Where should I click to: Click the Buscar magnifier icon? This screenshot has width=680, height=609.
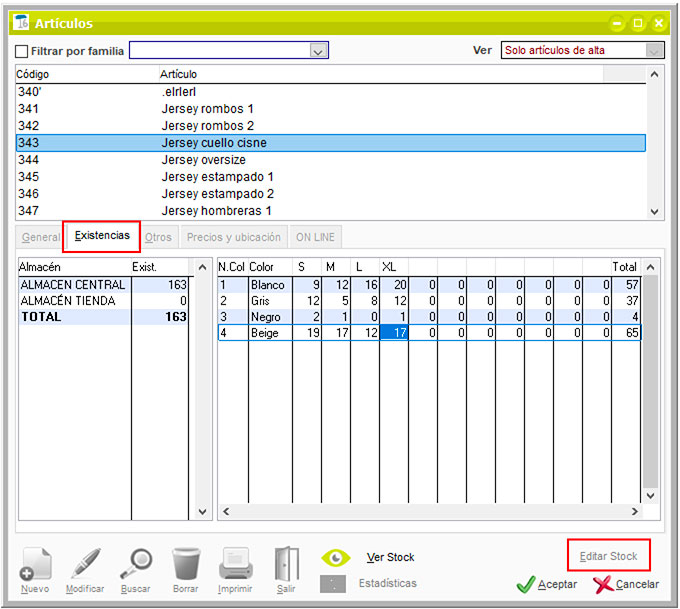(x=136, y=563)
